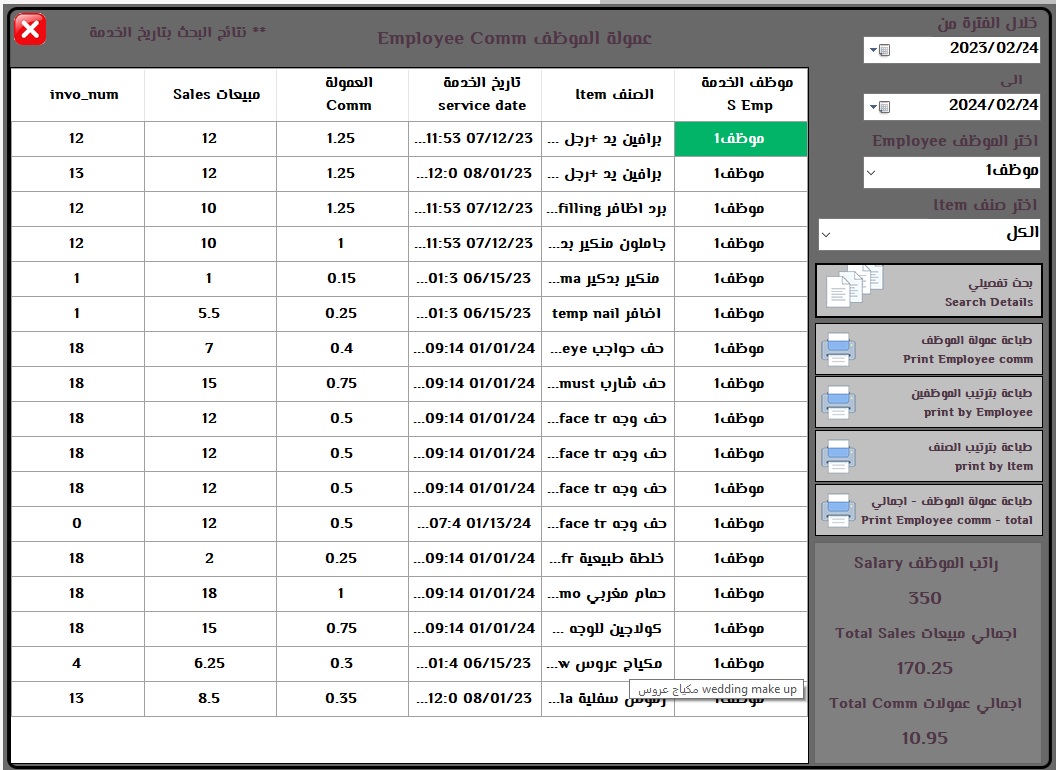
Task: Click the invoice number 0 in the 01/13/24 row
Action: 78,524
